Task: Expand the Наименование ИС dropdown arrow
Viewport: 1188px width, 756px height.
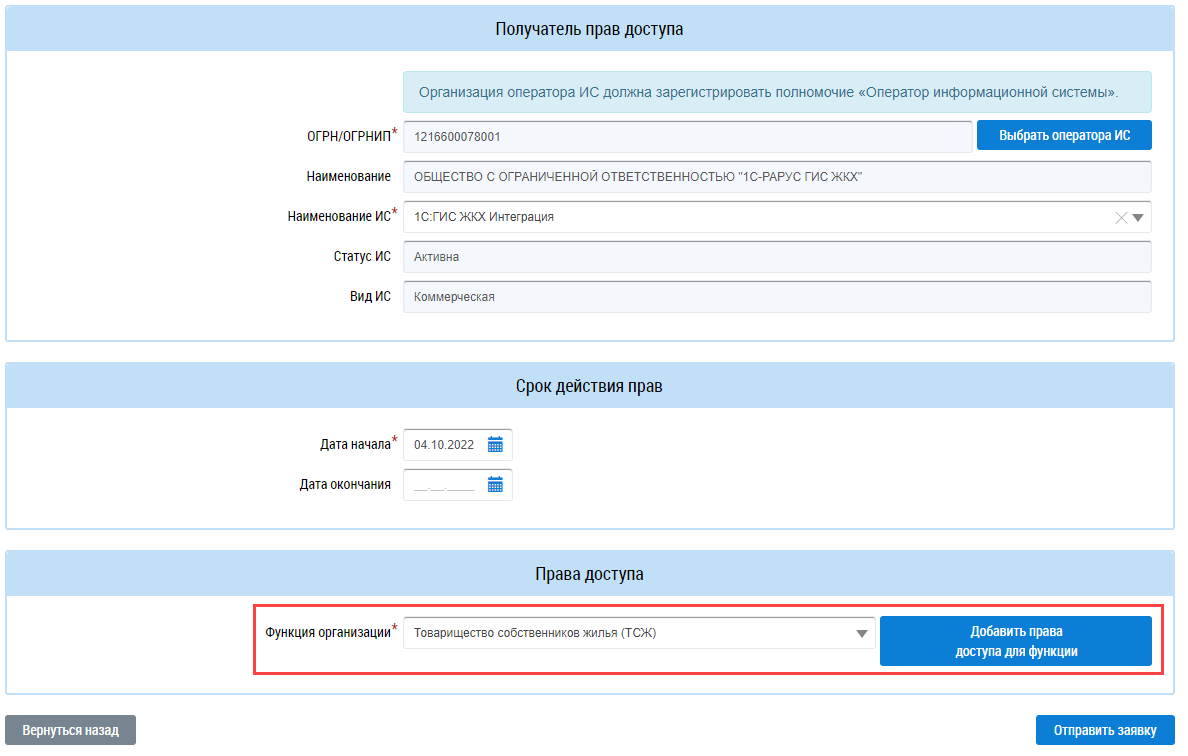Action: 1138,217
